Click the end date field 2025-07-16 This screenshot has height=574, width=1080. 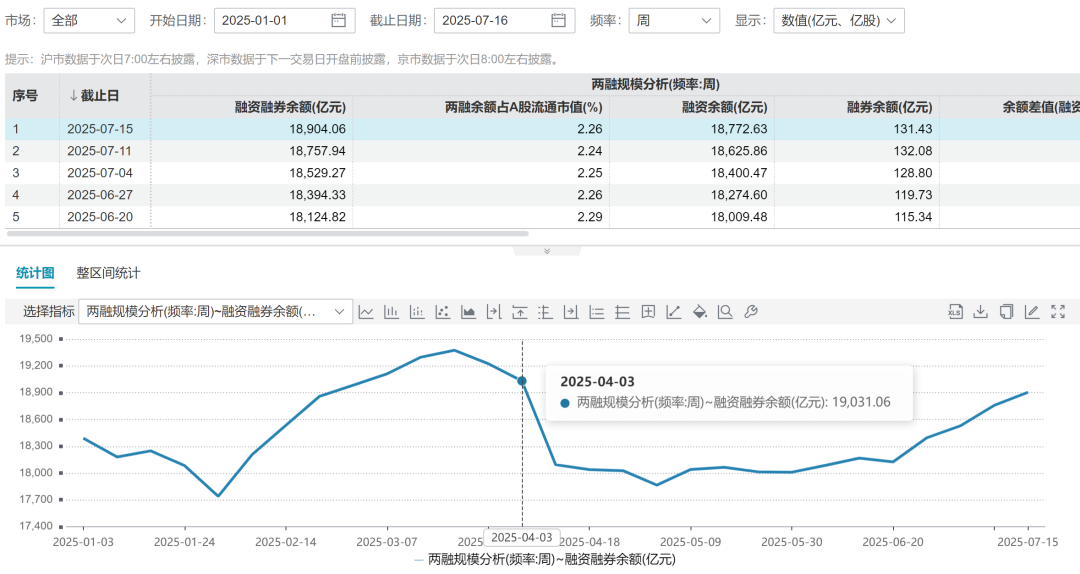coord(505,21)
